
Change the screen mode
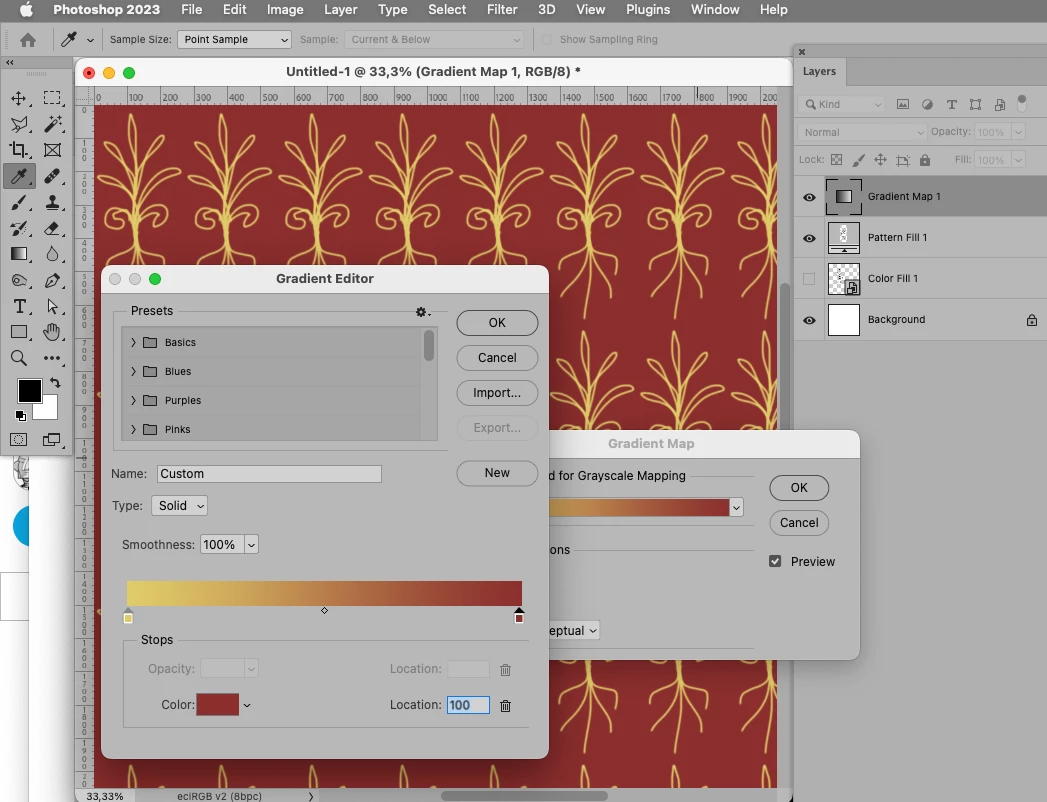pos(51,439)
